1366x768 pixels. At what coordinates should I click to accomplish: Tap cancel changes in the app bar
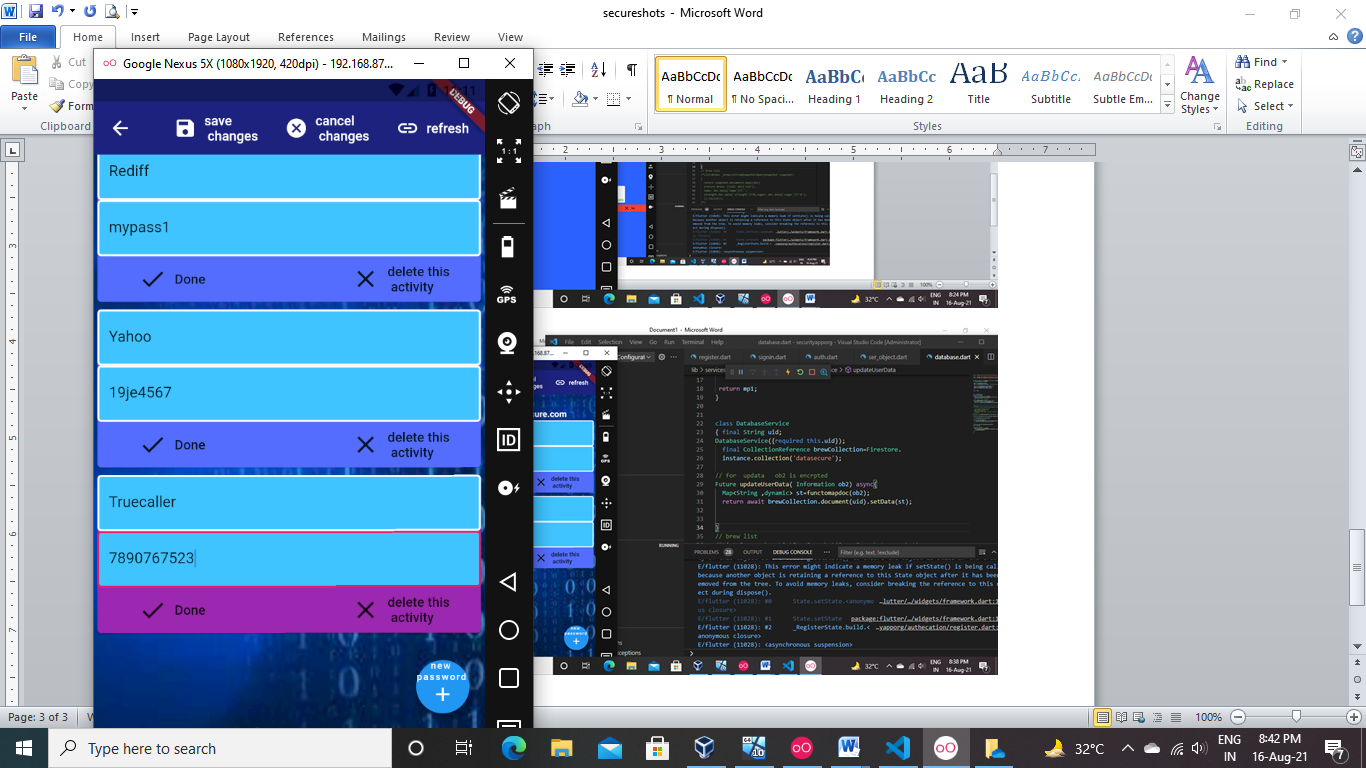[328, 128]
